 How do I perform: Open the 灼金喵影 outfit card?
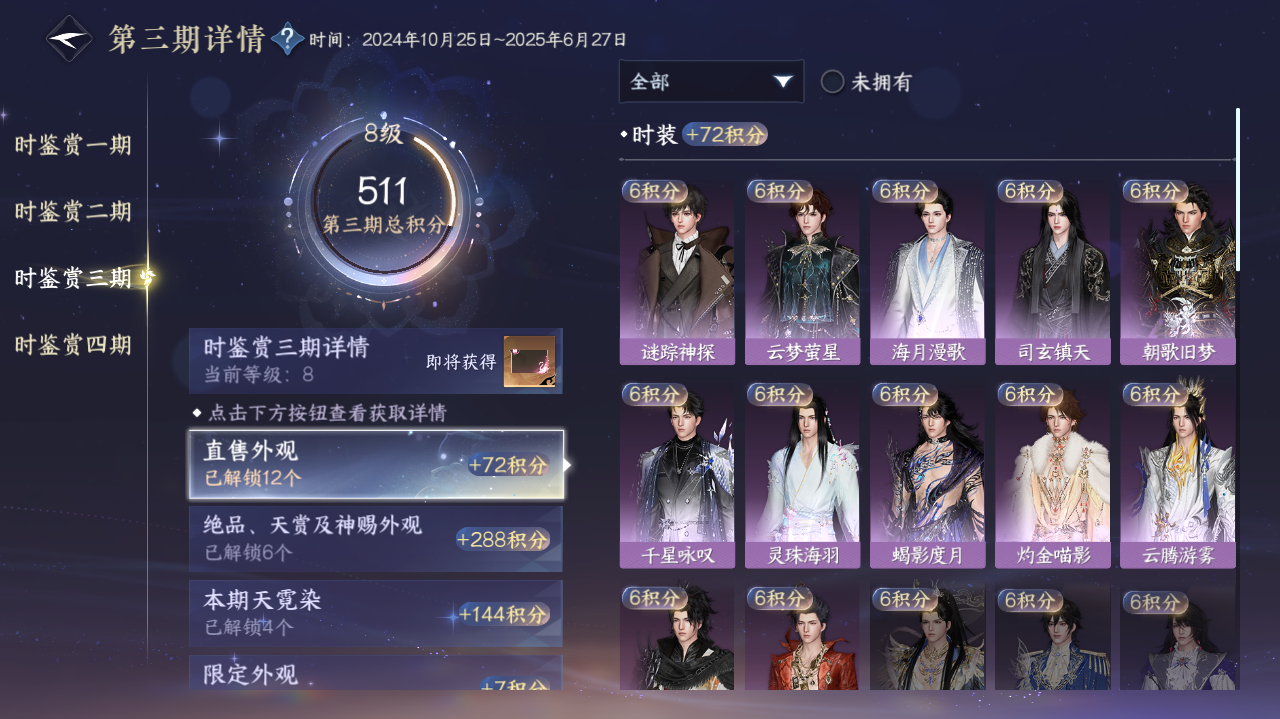click(1052, 475)
